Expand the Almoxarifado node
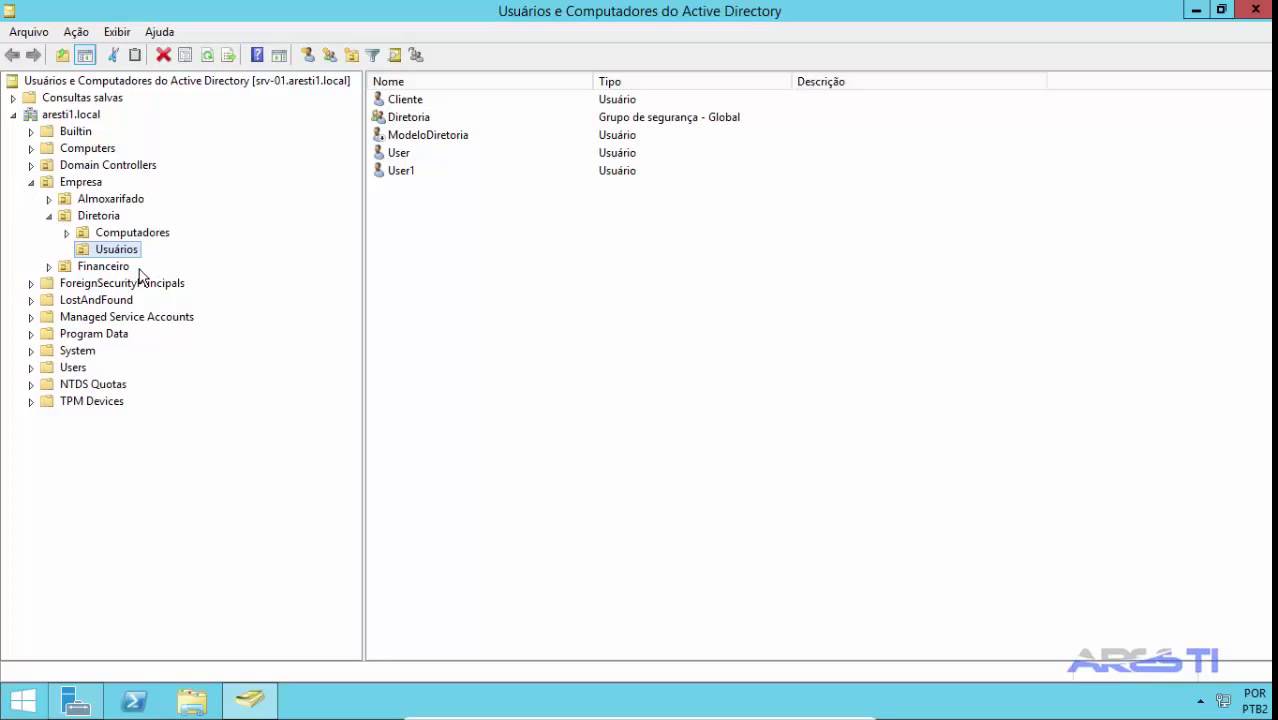Screen dimensions: 1278x720 click(x=49, y=199)
